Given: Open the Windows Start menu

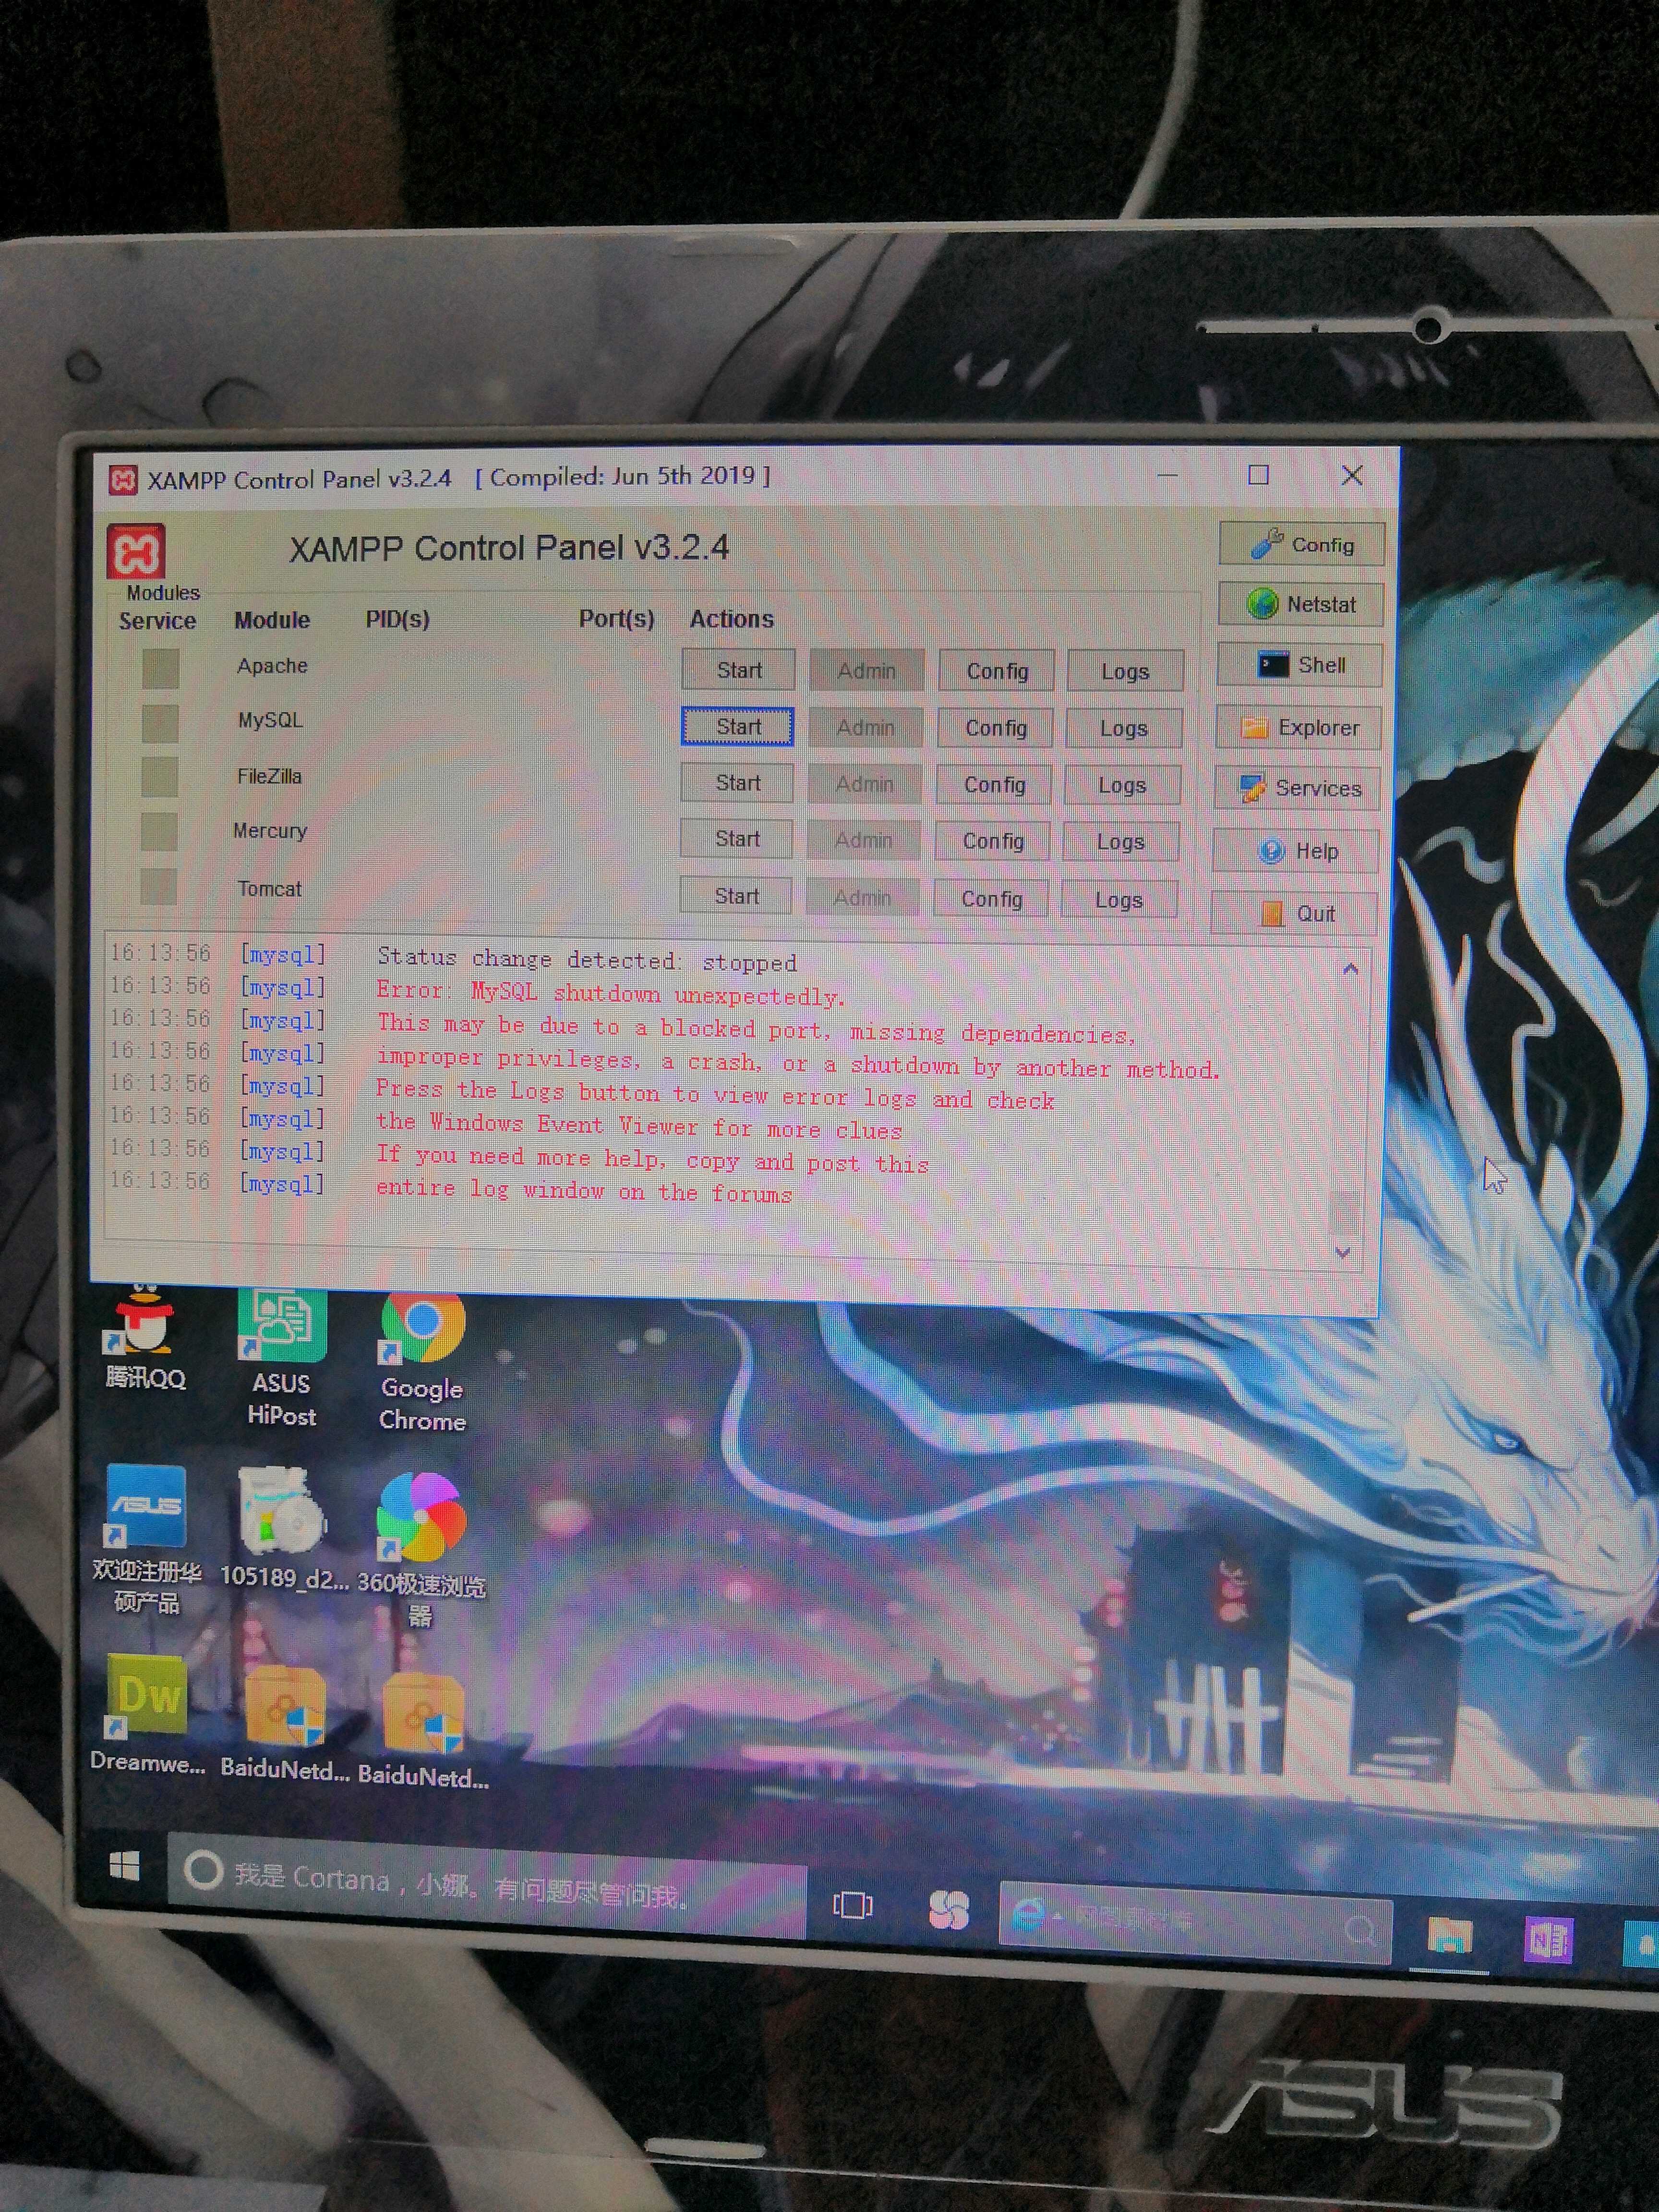Looking at the screenshot, I should click(x=124, y=1865).
